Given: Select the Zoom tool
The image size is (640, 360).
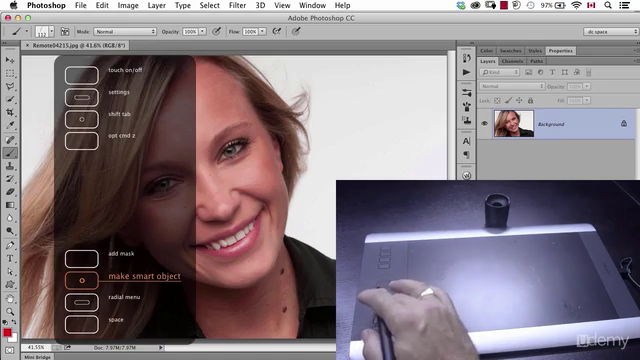Looking at the screenshot, I should click(10, 312).
